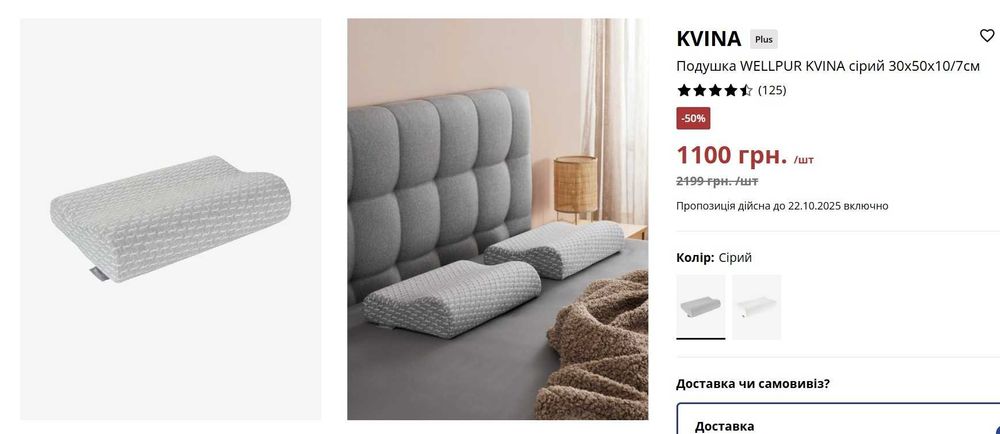Select the Доставка delivery option
This screenshot has width=1000, height=434.
tap(837, 419)
